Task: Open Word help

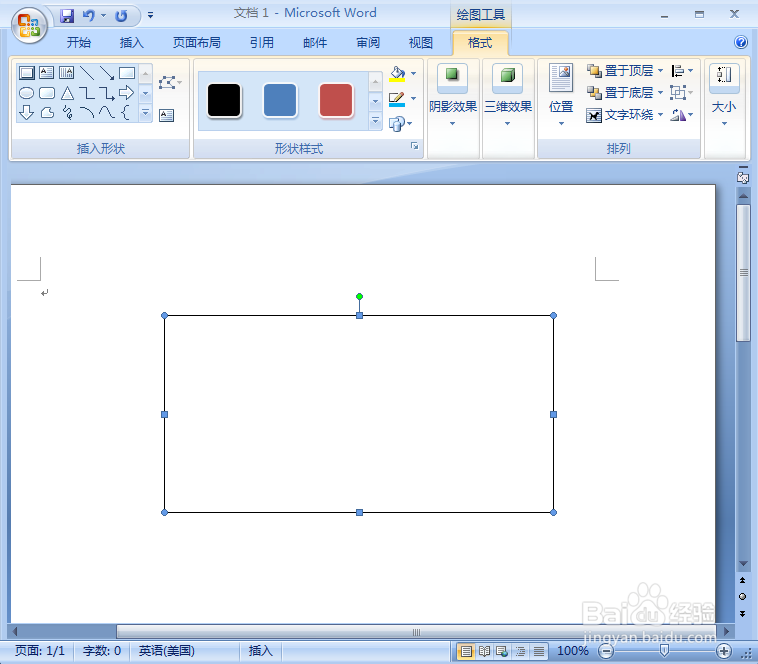Action: click(741, 42)
